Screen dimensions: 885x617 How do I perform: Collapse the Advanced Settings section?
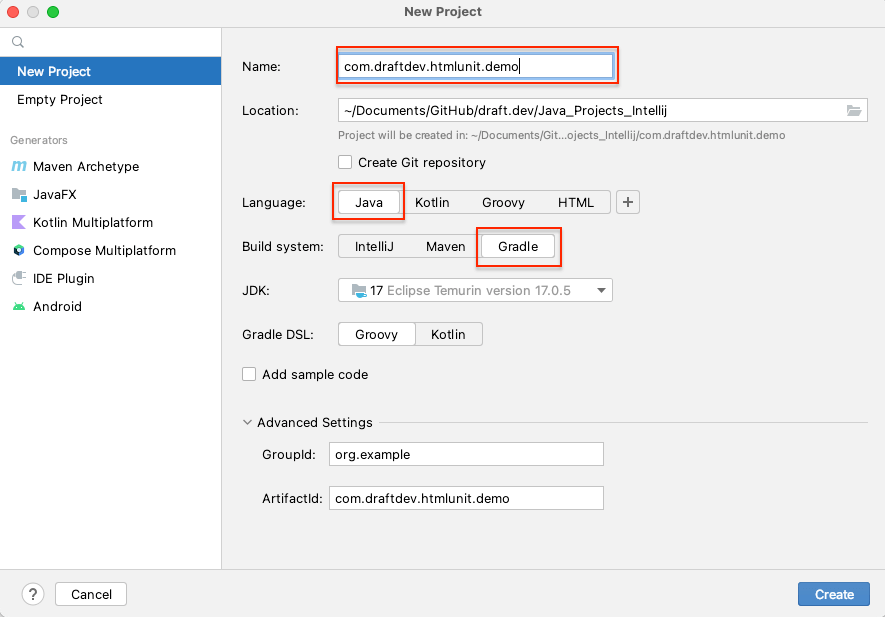pos(248,423)
